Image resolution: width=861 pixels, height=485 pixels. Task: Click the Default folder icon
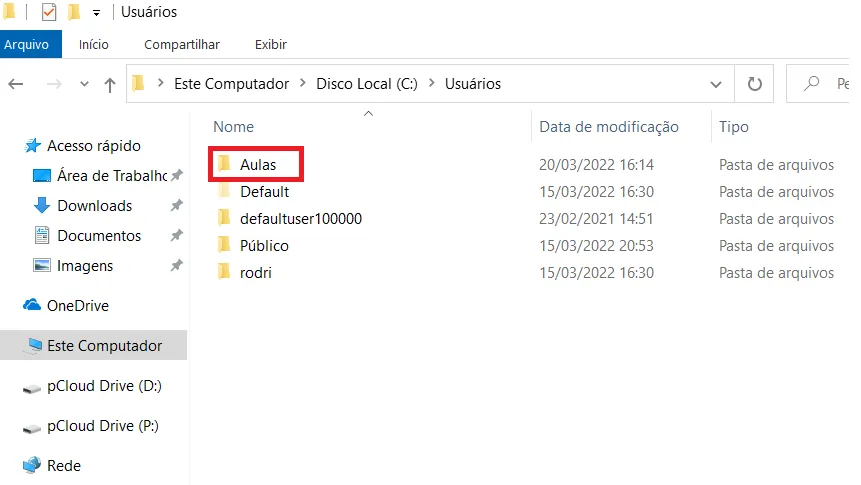pos(224,191)
